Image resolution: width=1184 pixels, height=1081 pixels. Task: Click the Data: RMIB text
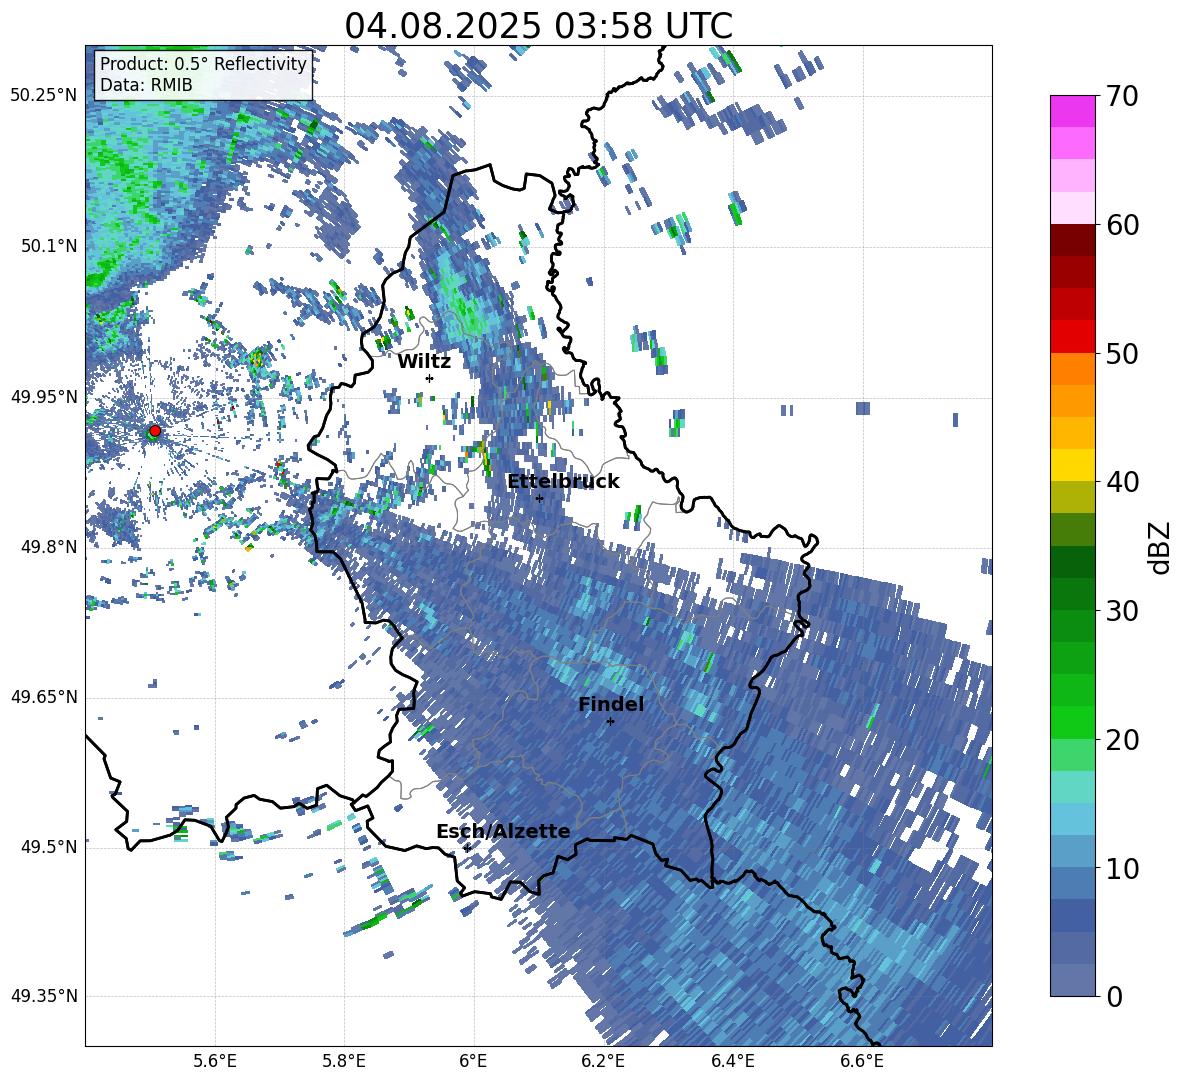(146, 85)
